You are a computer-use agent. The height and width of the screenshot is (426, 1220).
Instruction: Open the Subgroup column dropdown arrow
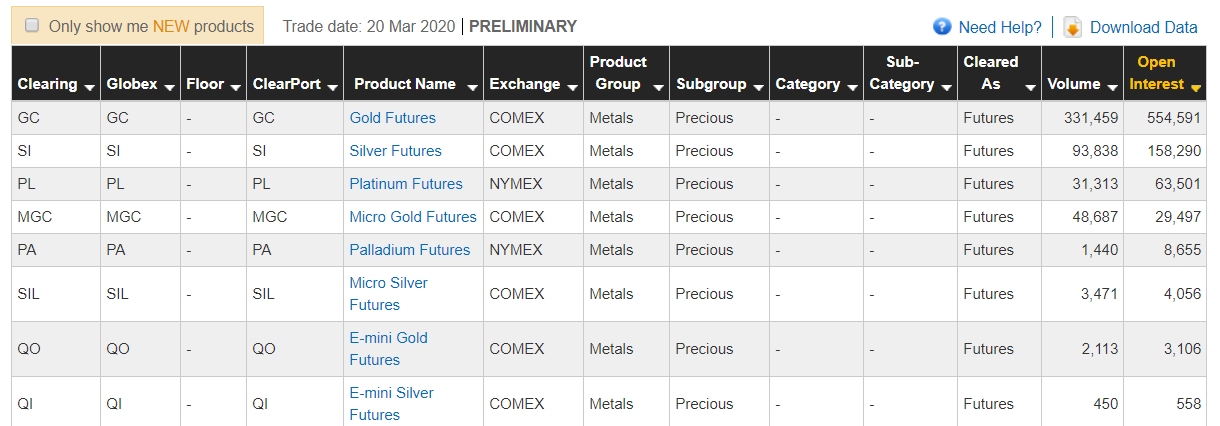point(757,88)
